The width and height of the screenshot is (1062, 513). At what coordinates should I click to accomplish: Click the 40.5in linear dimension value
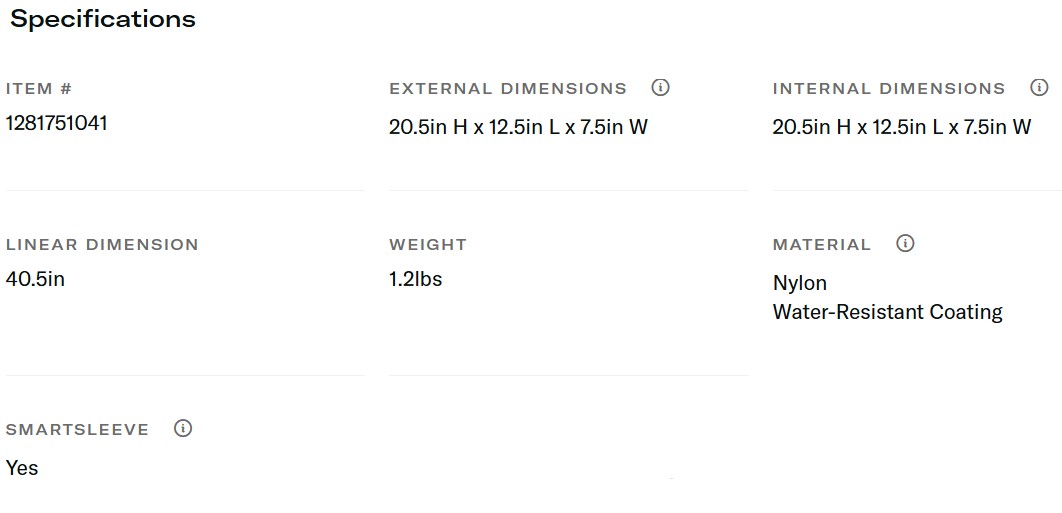click(x=35, y=279)
